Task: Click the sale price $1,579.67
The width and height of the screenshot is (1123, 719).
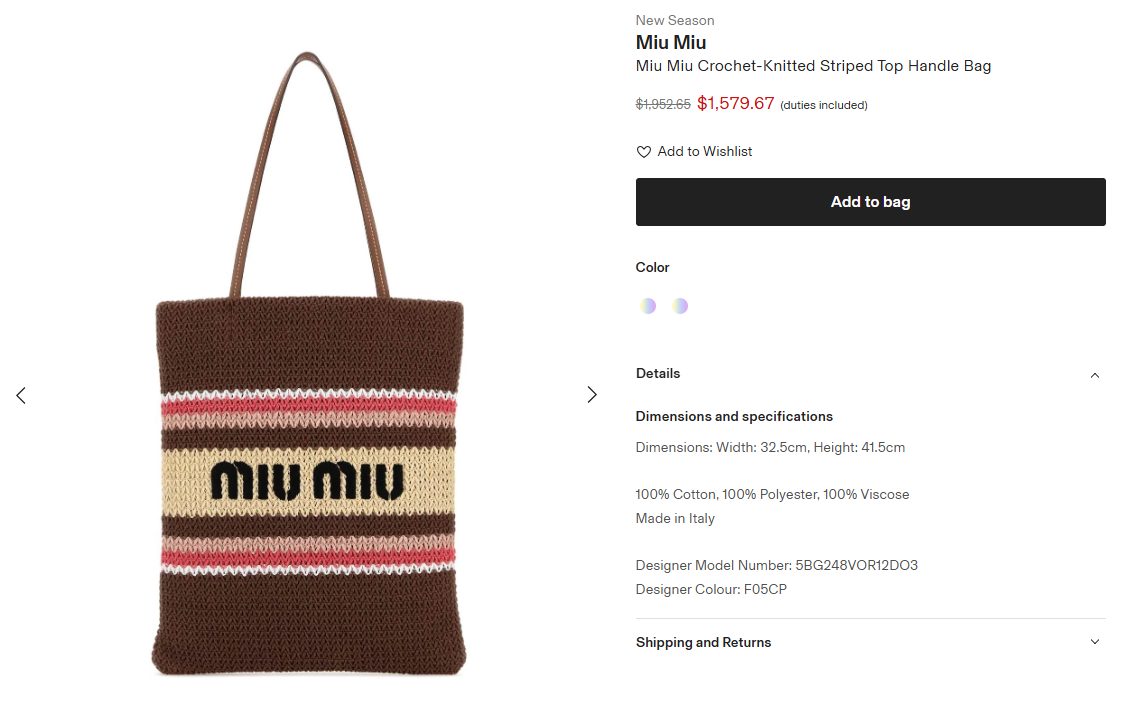Action: click(x=735, y=103)
